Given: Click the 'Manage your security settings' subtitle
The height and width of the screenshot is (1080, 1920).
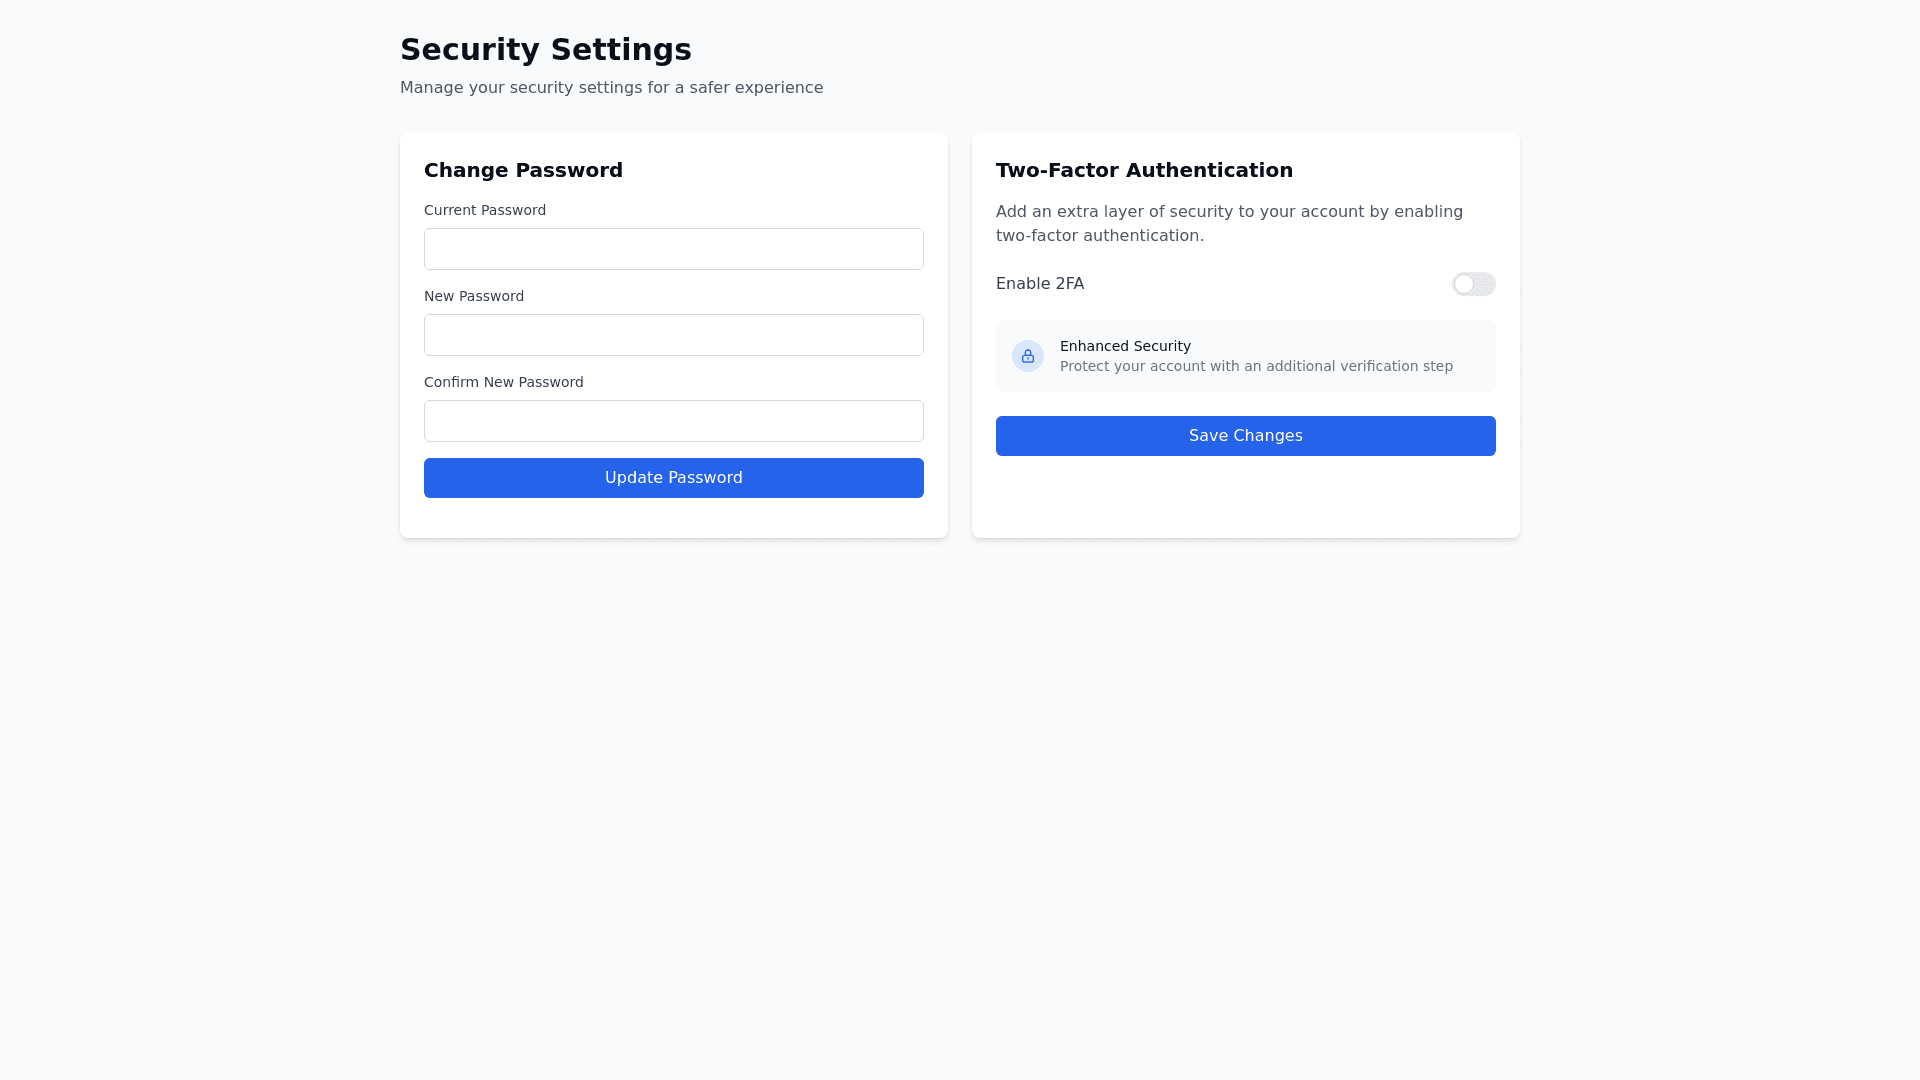Looking at the screenshot, I should [611, 88].
